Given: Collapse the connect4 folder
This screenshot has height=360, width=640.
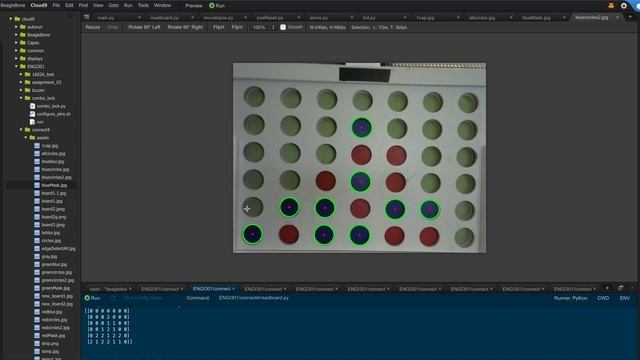Looking at the screenshot, I should 21,130.
